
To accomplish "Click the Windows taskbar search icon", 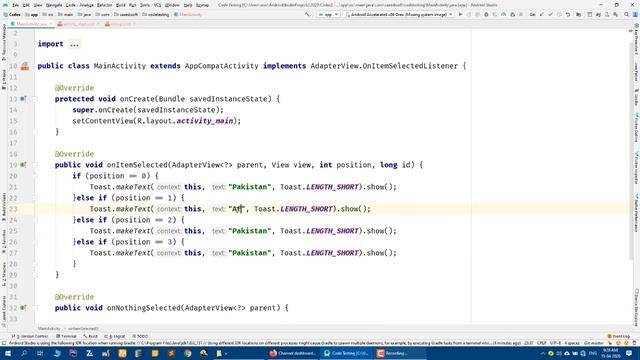I will pos(24,353).
